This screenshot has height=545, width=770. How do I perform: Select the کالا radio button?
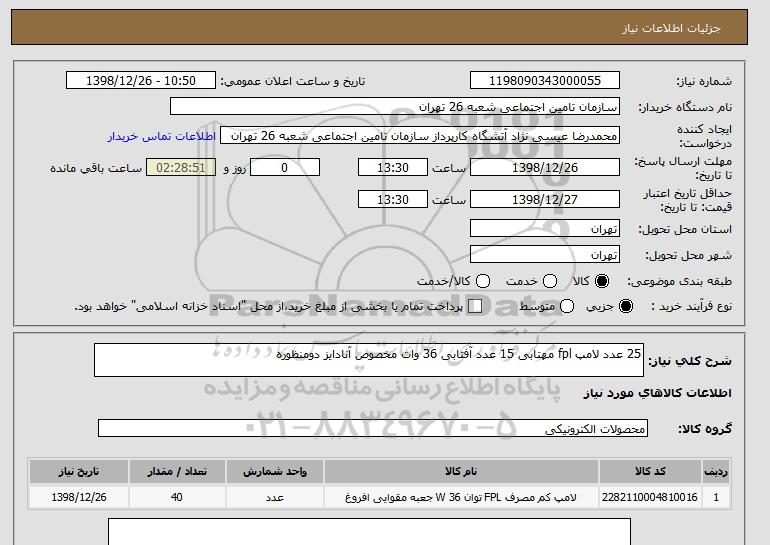pos(602,281)
